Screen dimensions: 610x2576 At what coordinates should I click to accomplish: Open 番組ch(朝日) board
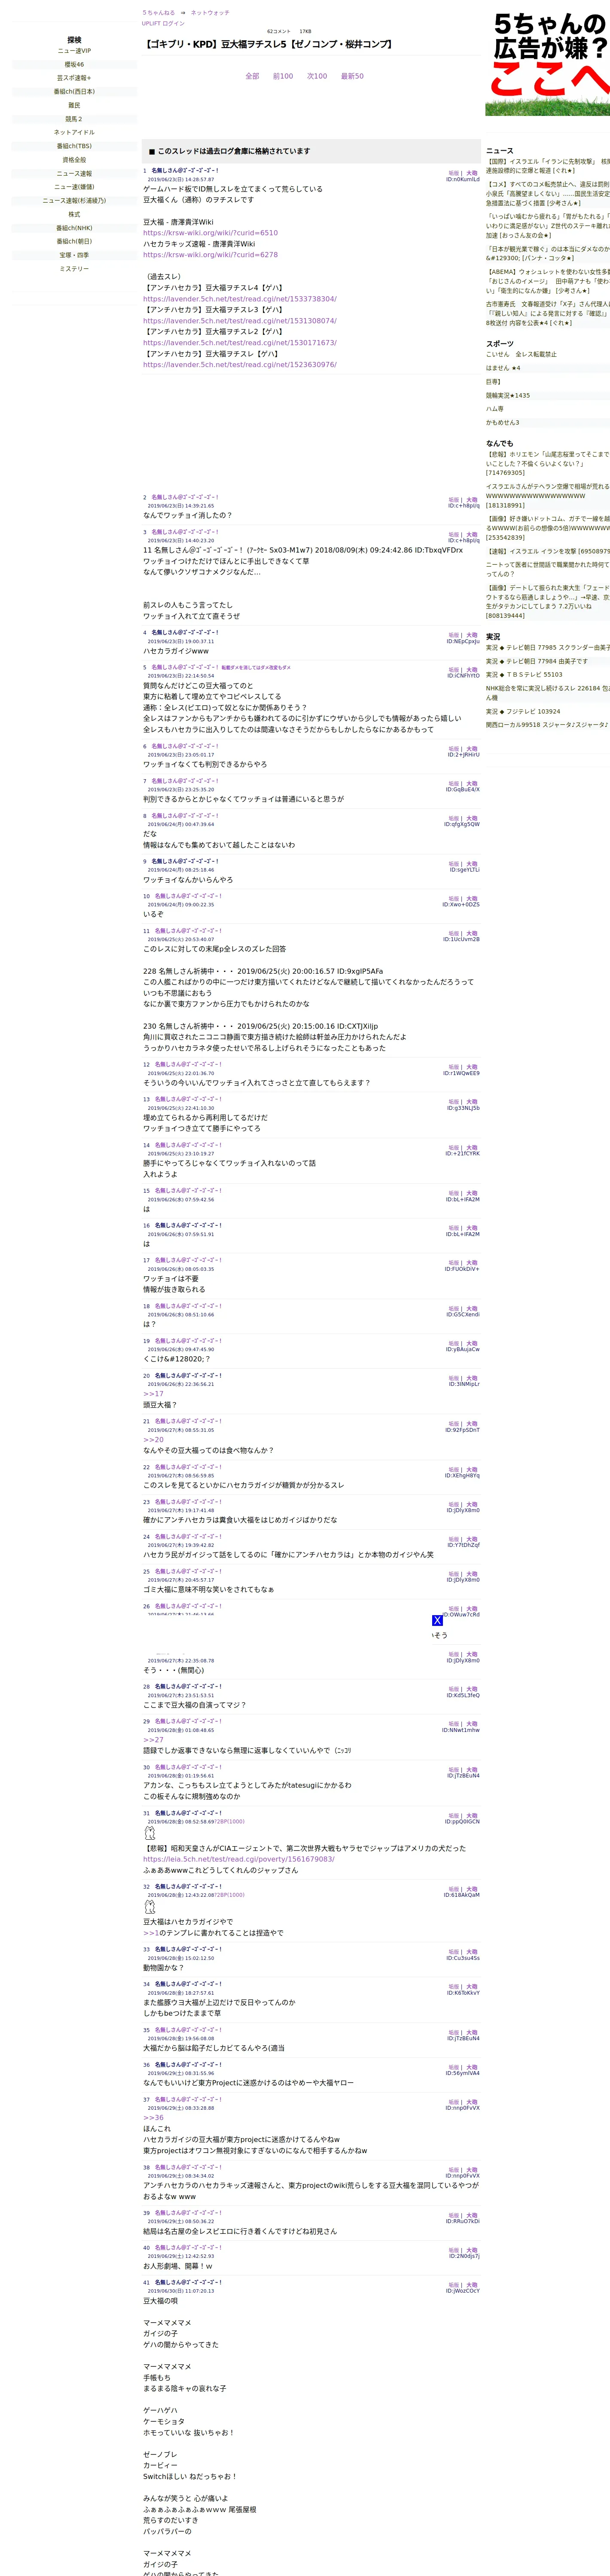coord(74,241)
